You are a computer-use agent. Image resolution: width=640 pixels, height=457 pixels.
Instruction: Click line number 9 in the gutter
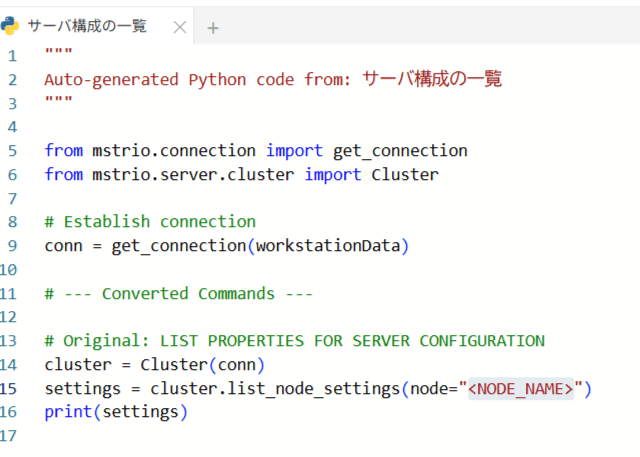[12, 246]
